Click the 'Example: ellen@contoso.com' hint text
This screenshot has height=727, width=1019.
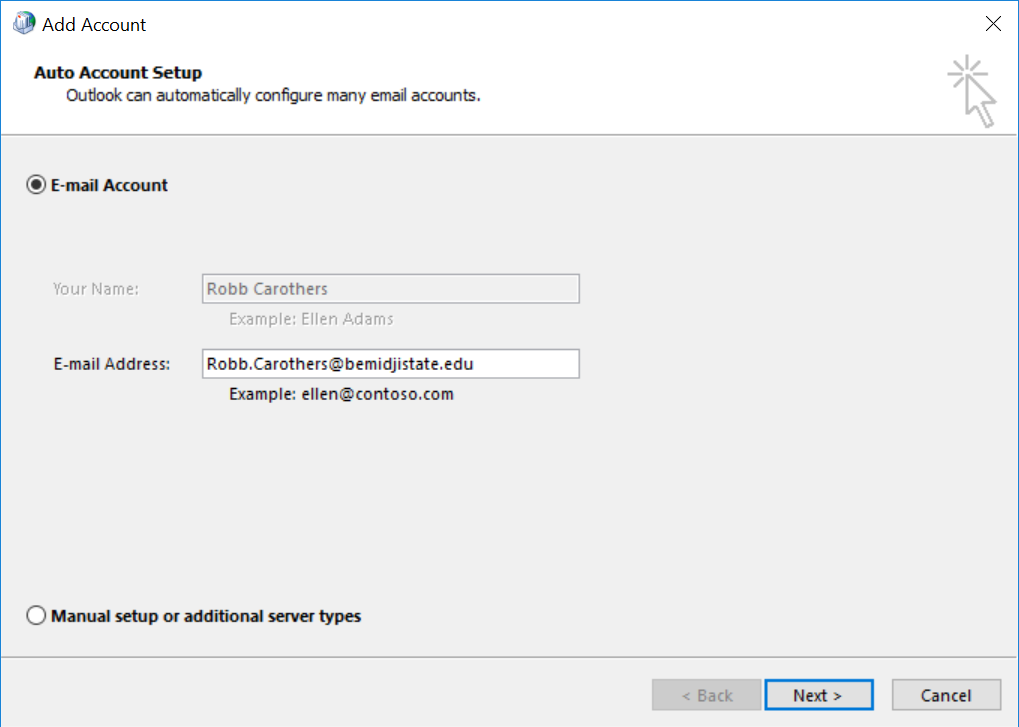[341, 394]
